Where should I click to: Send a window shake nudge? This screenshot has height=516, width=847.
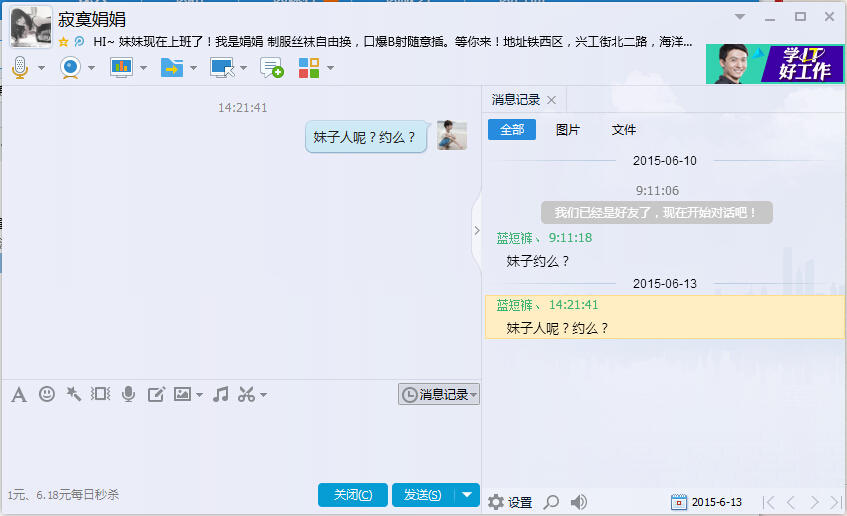point(100,394)
